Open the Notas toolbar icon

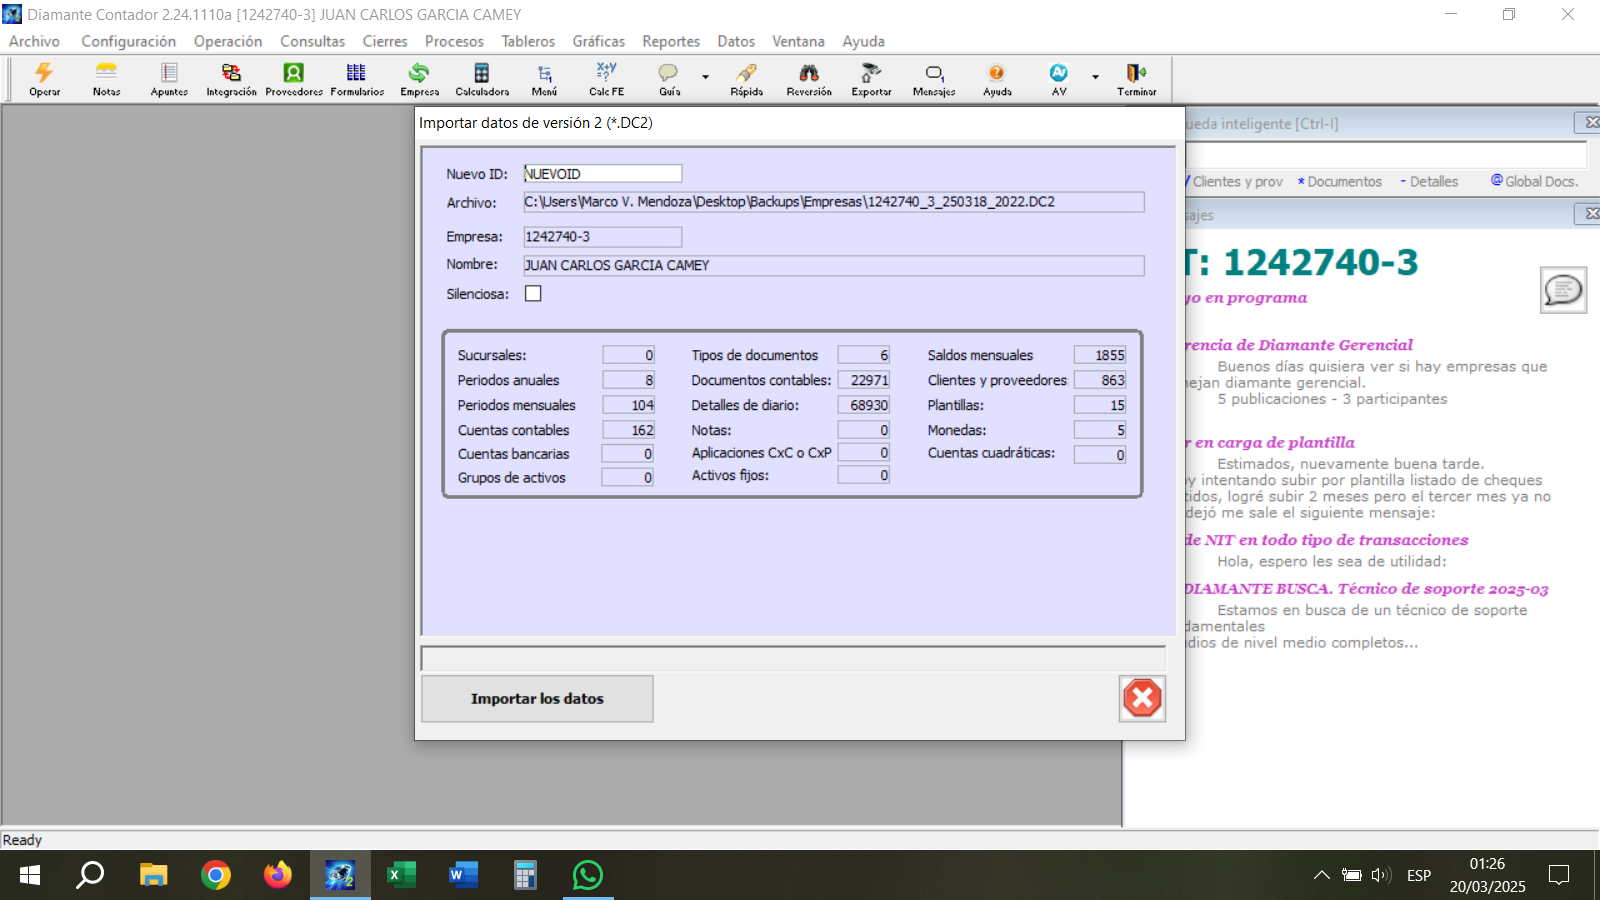(106, 78)
